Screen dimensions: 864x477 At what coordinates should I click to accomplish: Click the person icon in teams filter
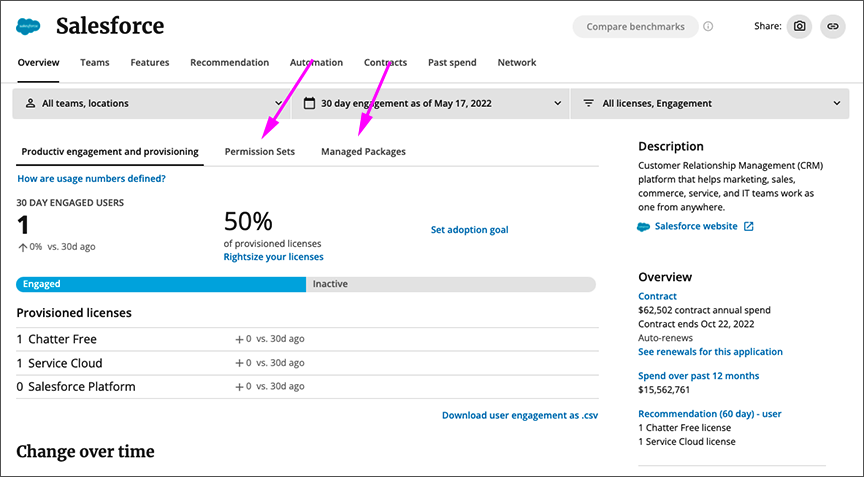(30, 103)
